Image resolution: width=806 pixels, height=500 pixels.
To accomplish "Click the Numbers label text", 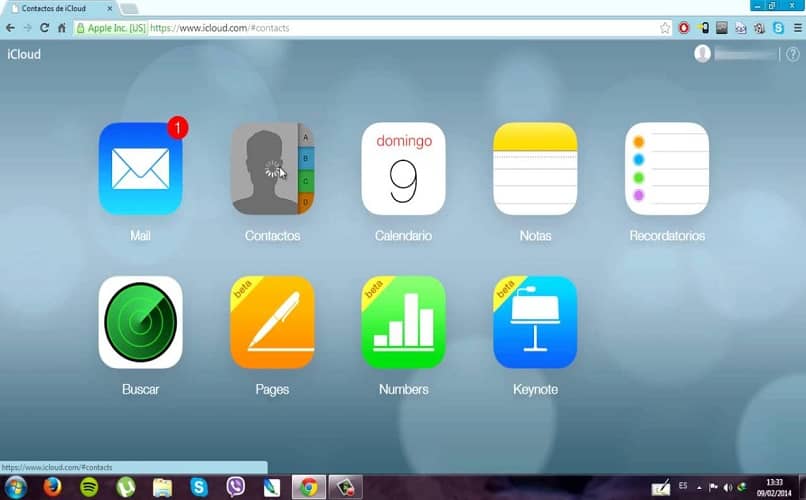I will point(404,389).
